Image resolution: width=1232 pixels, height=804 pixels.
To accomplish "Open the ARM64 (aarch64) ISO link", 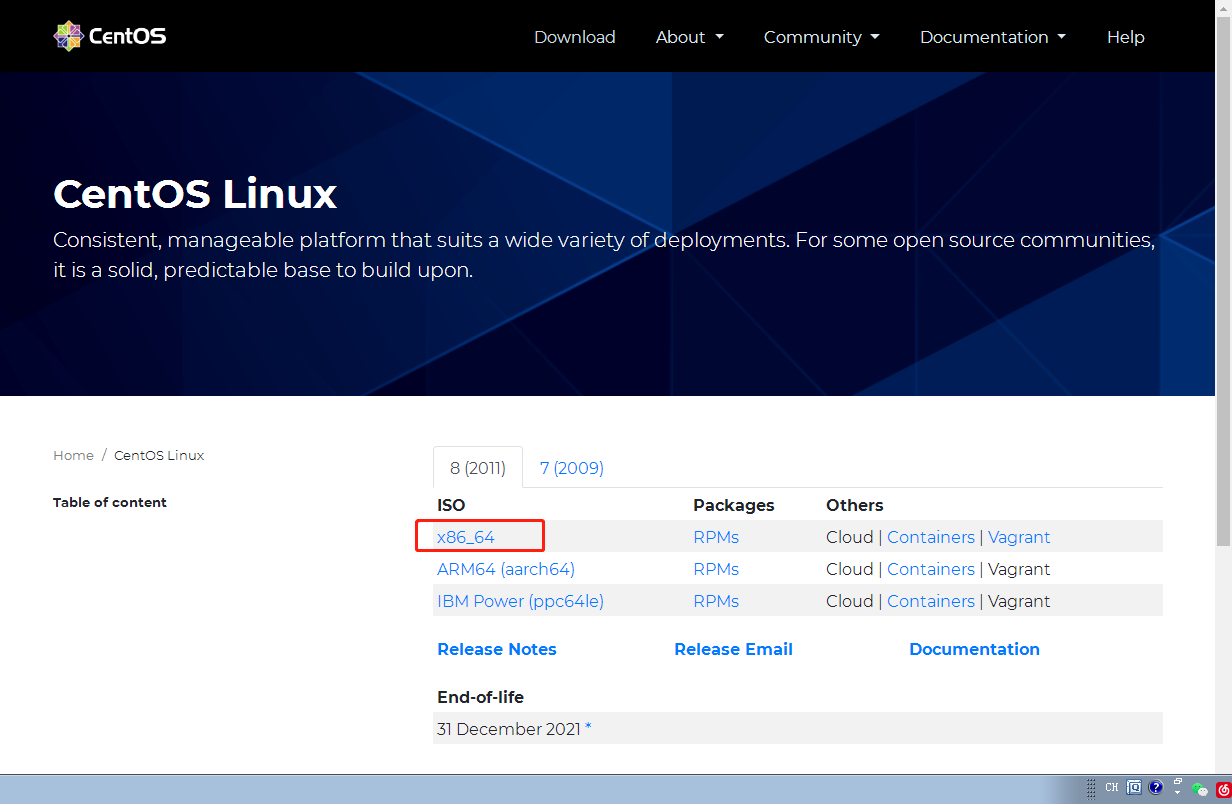I will click(x=506, y=569).
